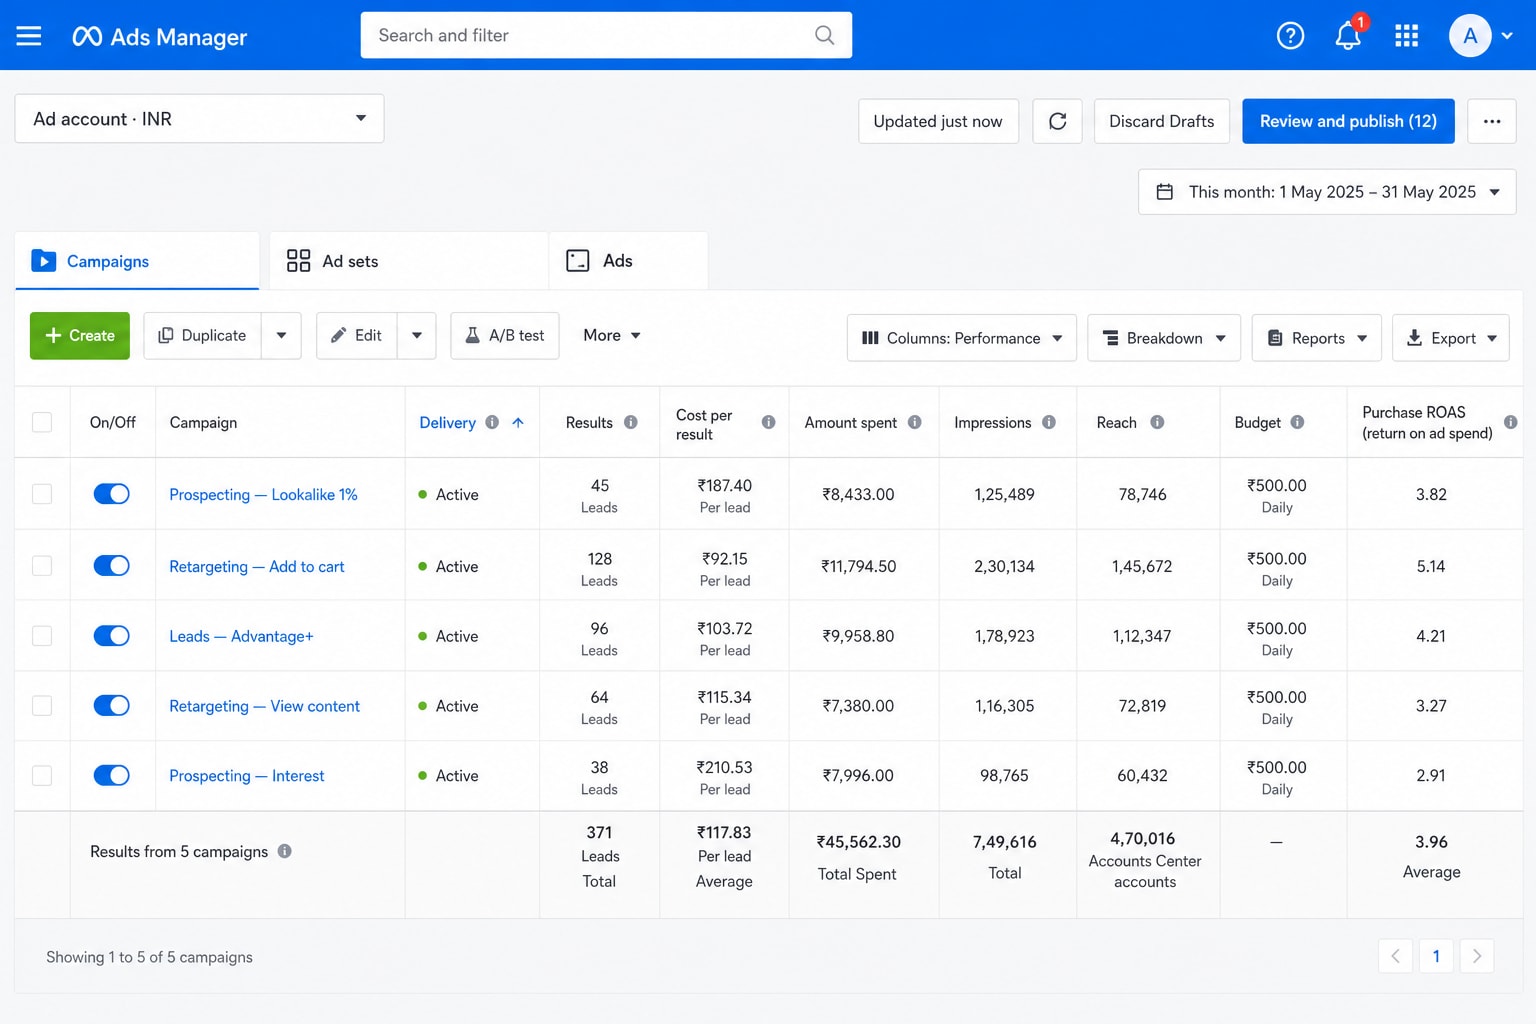Open the Ad account INR dropdown
Screen dimensions: 1536x1024
pyautogui.click(x=199, y=119)
